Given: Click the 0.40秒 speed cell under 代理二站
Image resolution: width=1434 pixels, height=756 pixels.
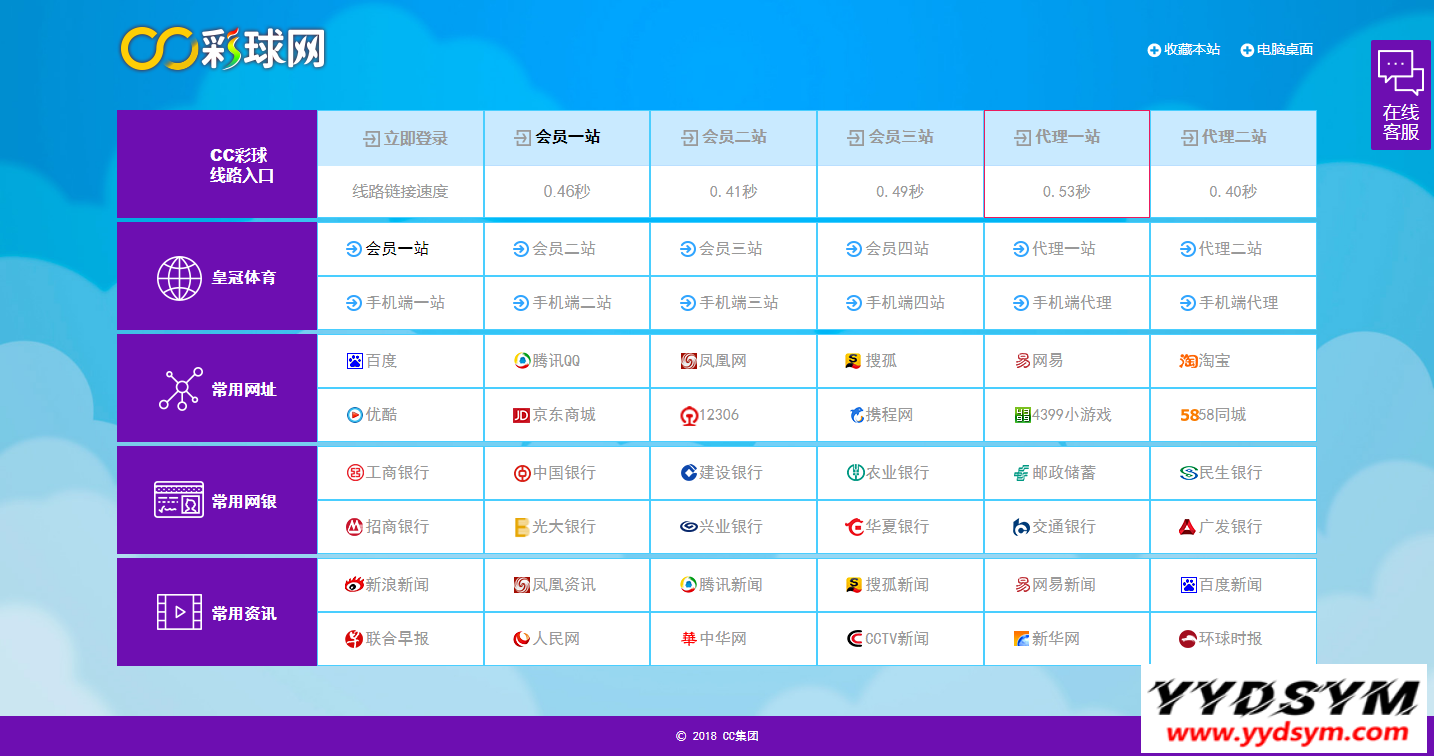Looking at the screenshot, I should 1232,192.
